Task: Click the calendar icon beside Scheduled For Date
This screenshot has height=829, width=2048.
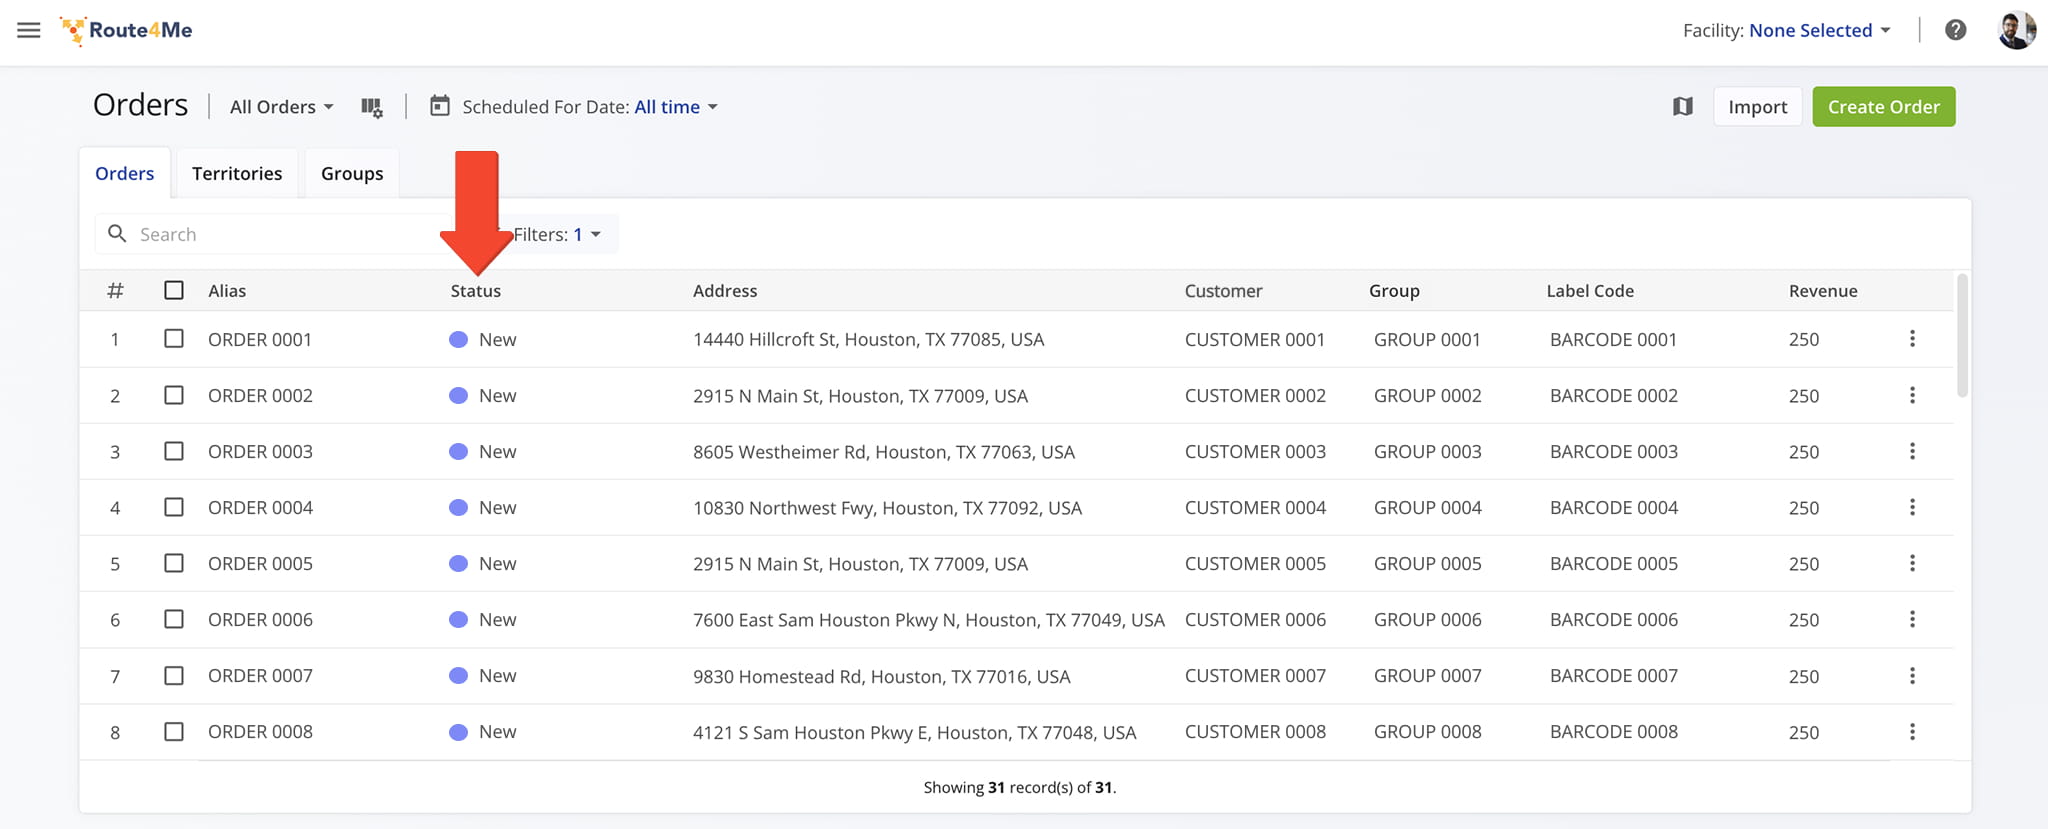Action: (x=439, y=106)
